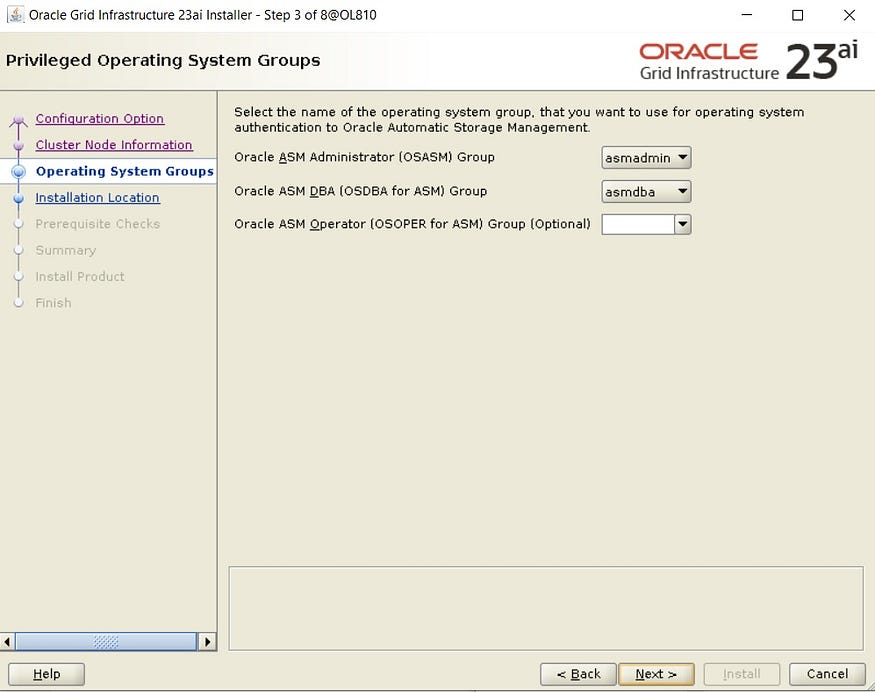Click the Cancel button
This screenshot has width=875, height=692.
[x=827, y=674]
